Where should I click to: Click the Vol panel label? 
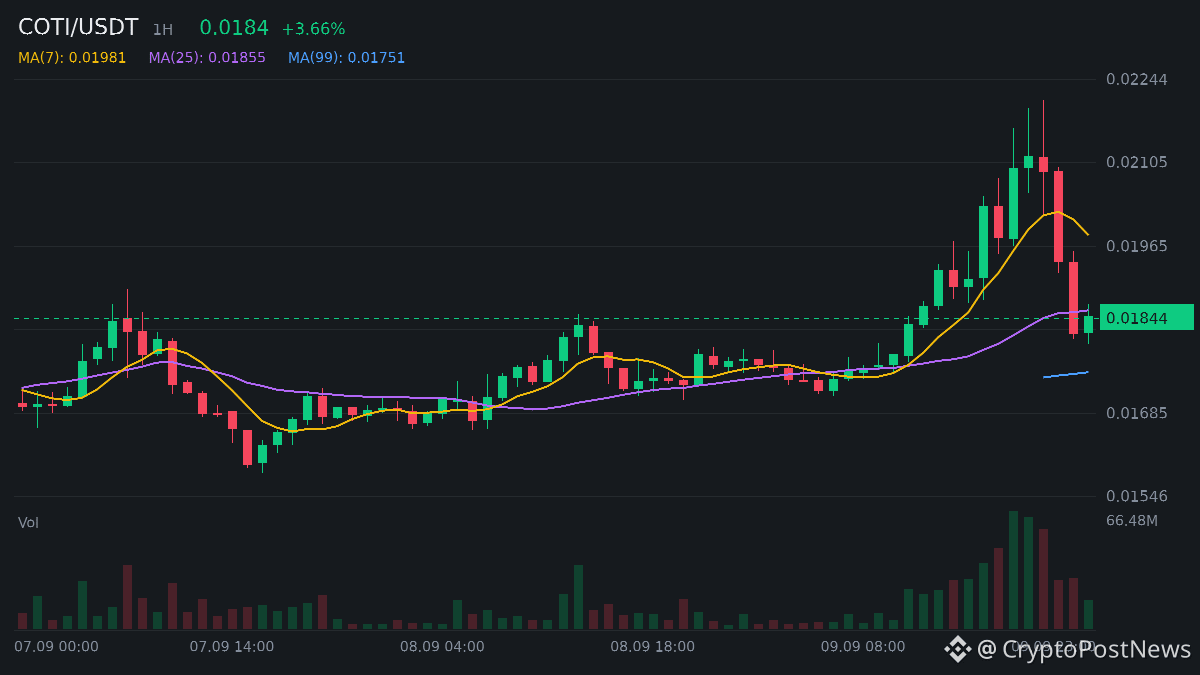pyautogui.click(x=28, y=523)
